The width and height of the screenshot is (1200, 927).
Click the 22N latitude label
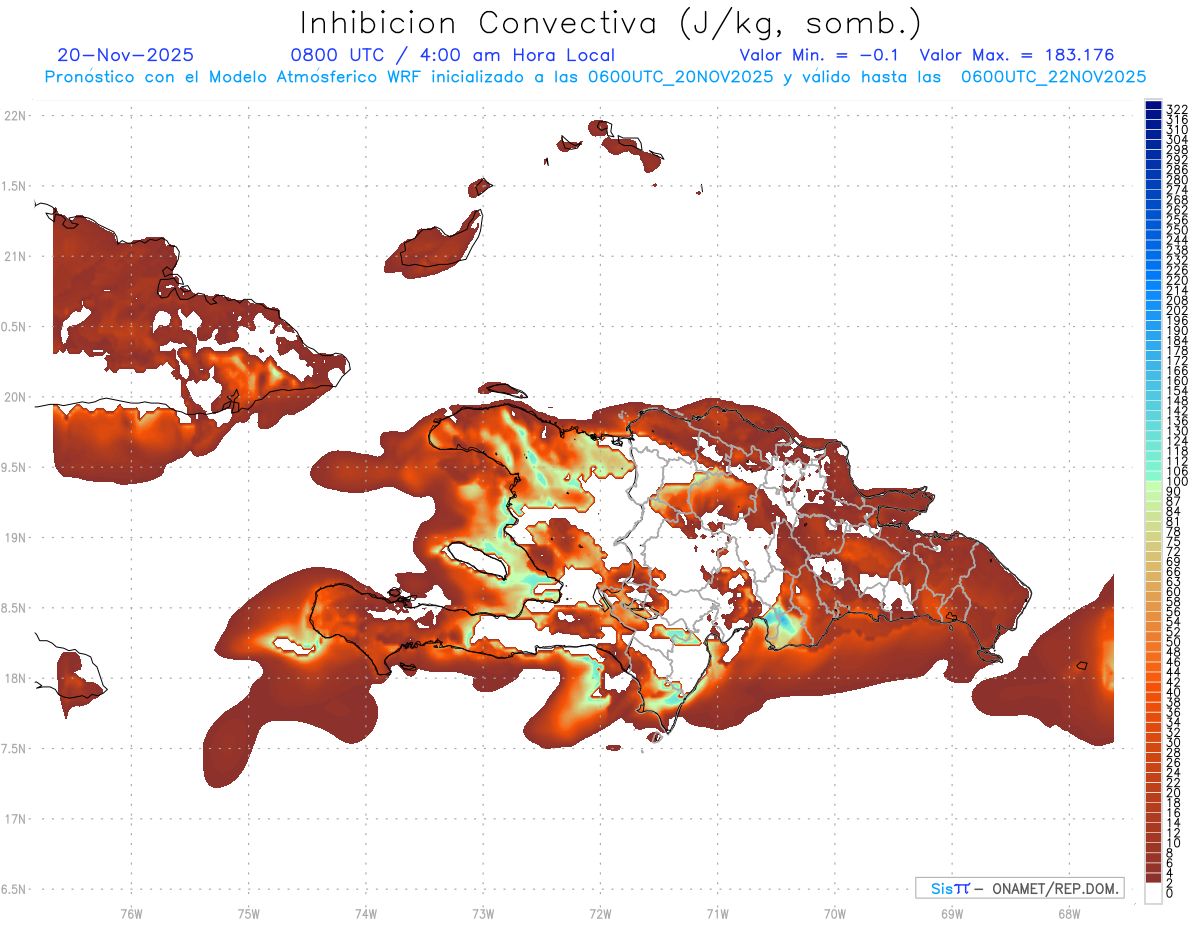[x=15, y=115]
